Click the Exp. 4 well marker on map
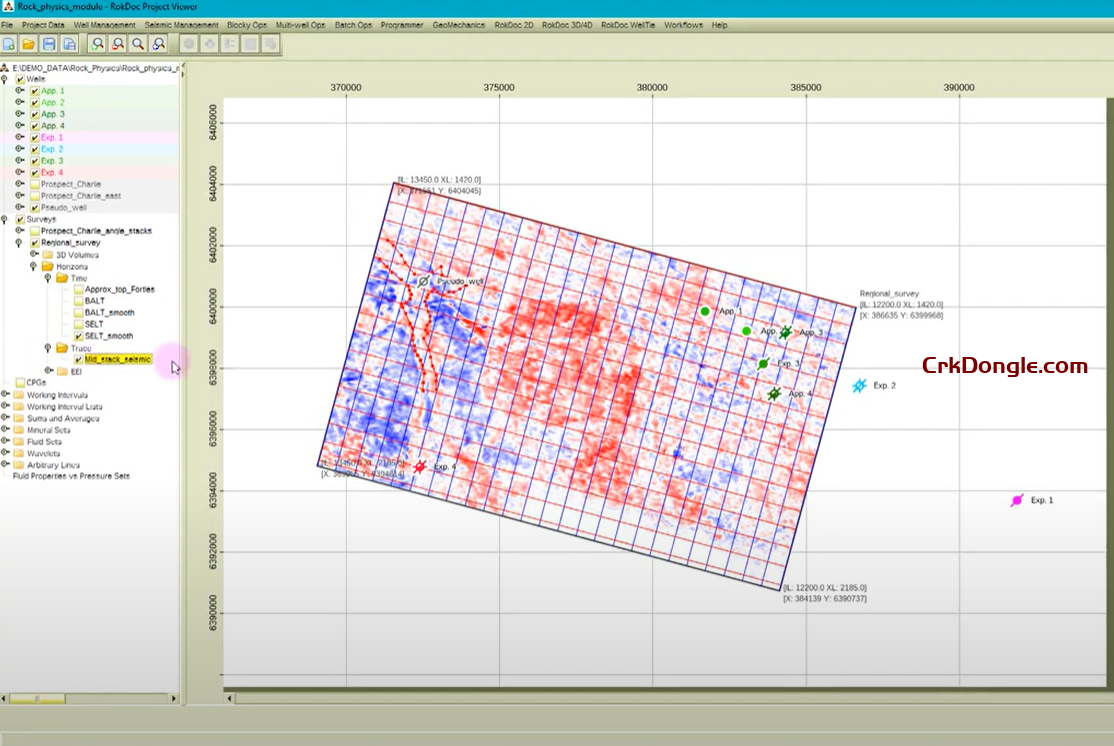The width and height of the screenshot is (1114, 746). (421, 467)
